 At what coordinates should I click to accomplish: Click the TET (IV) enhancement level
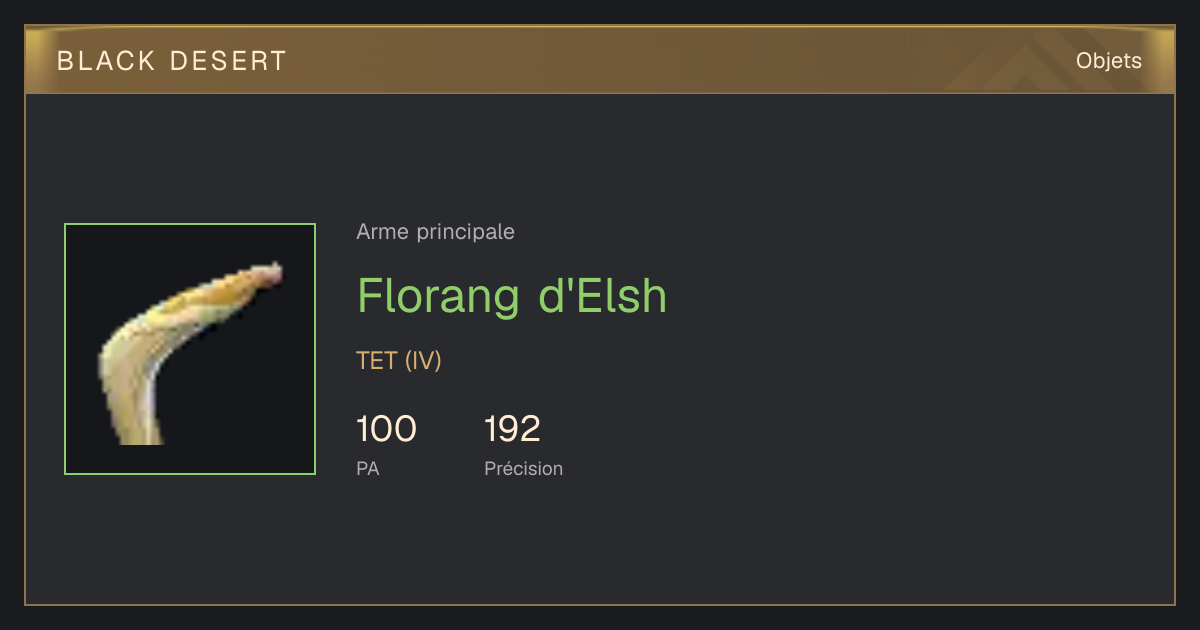(x=399, y=361)
